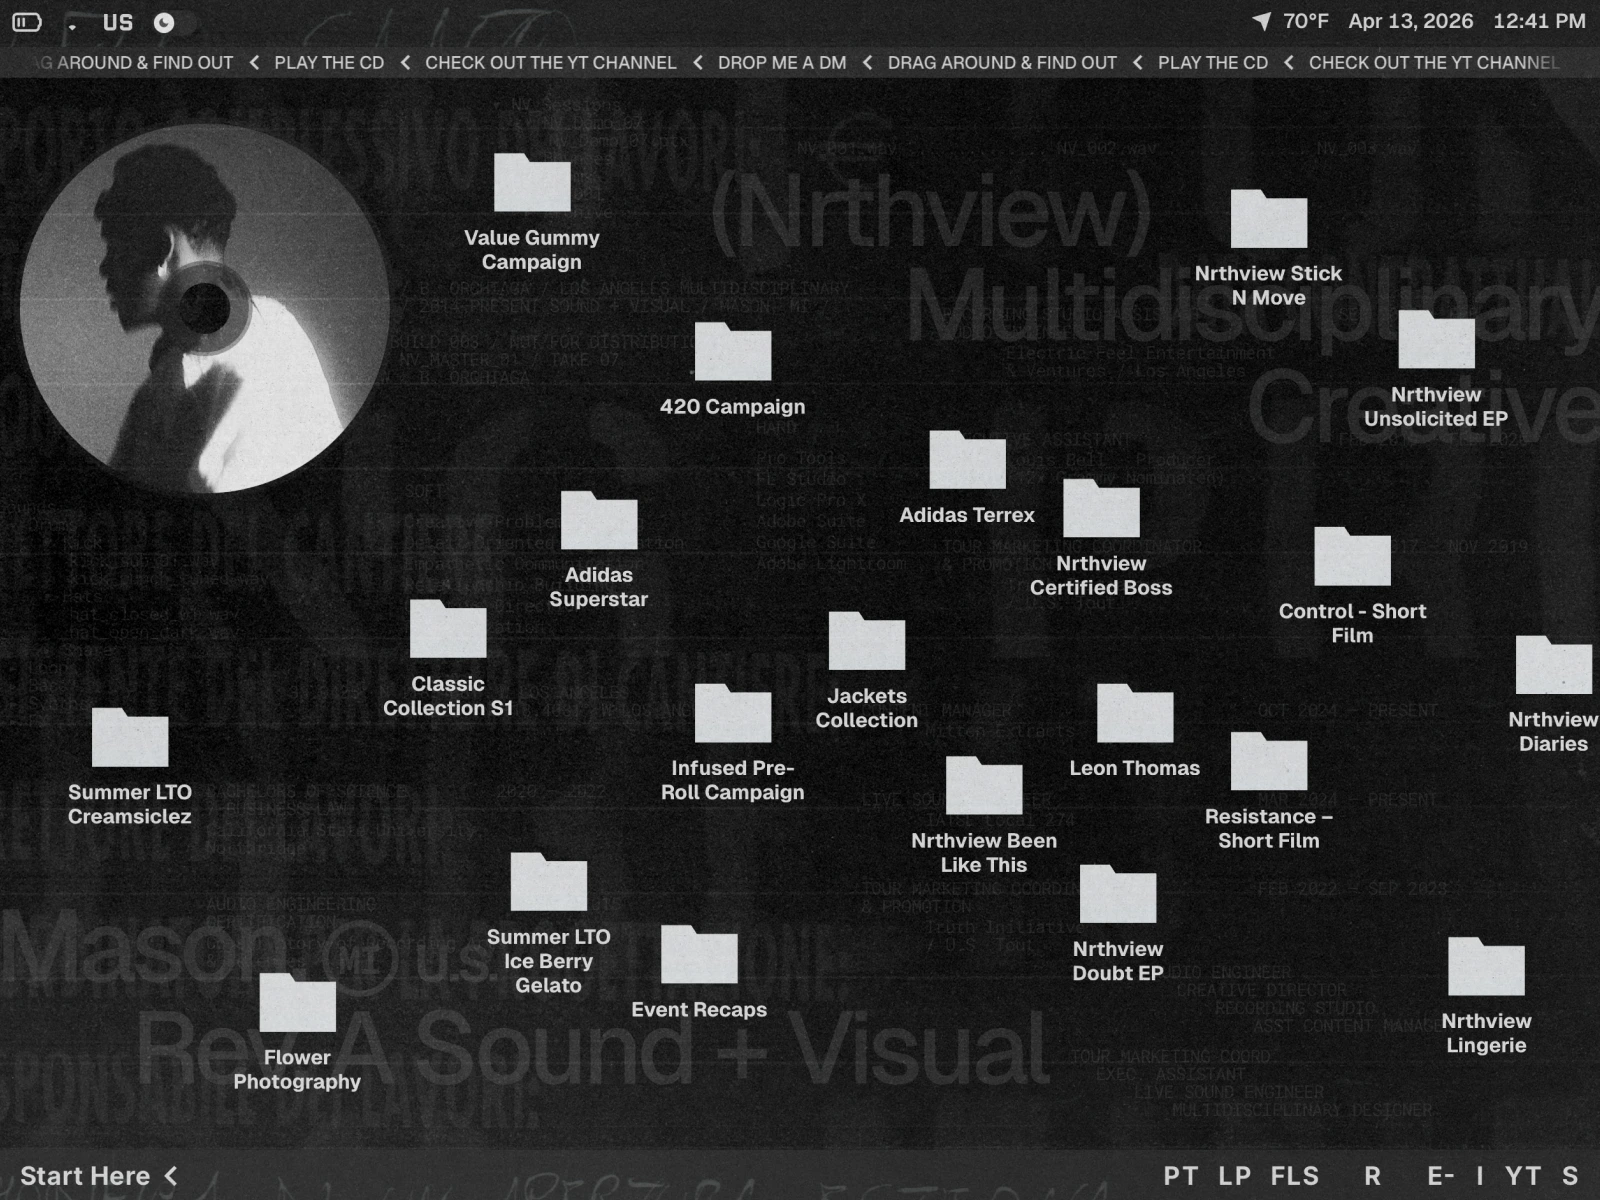Click the US locale label in the top bar

[118, 22]
